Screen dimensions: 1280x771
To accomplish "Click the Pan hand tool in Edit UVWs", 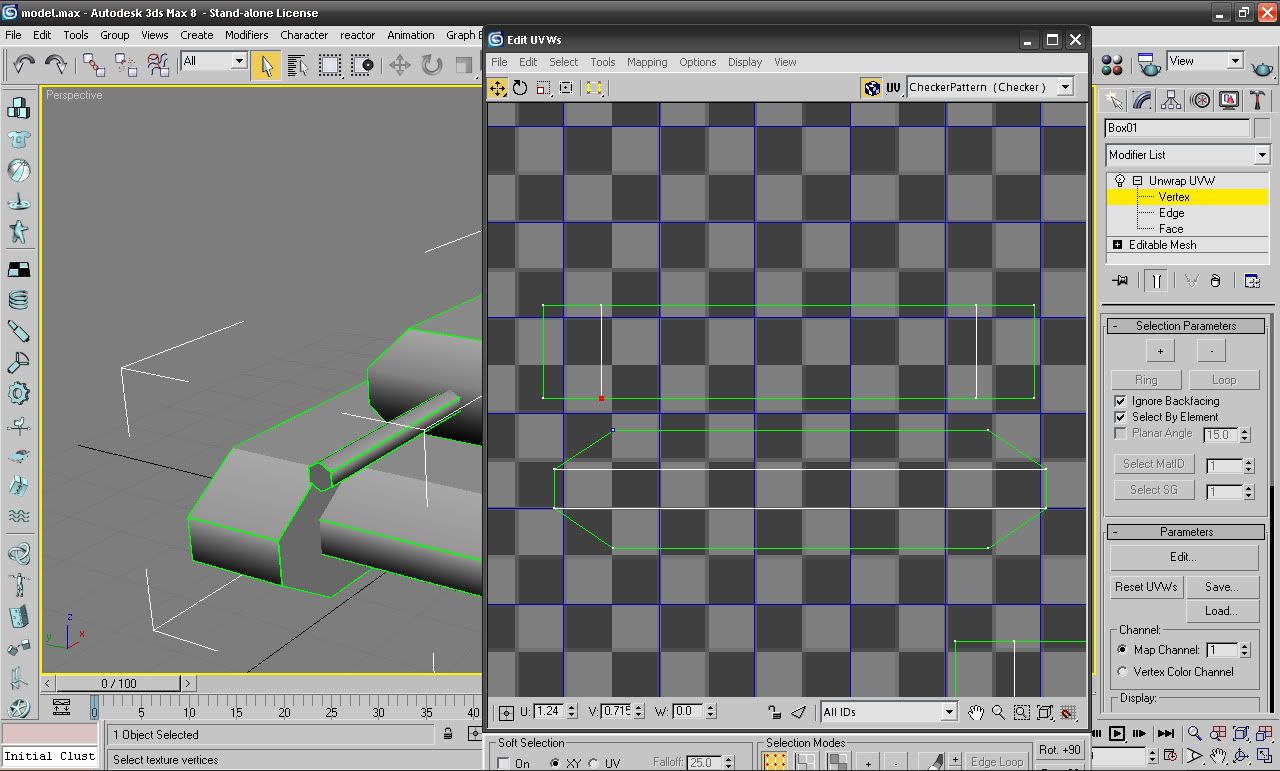I will [976, 712].
